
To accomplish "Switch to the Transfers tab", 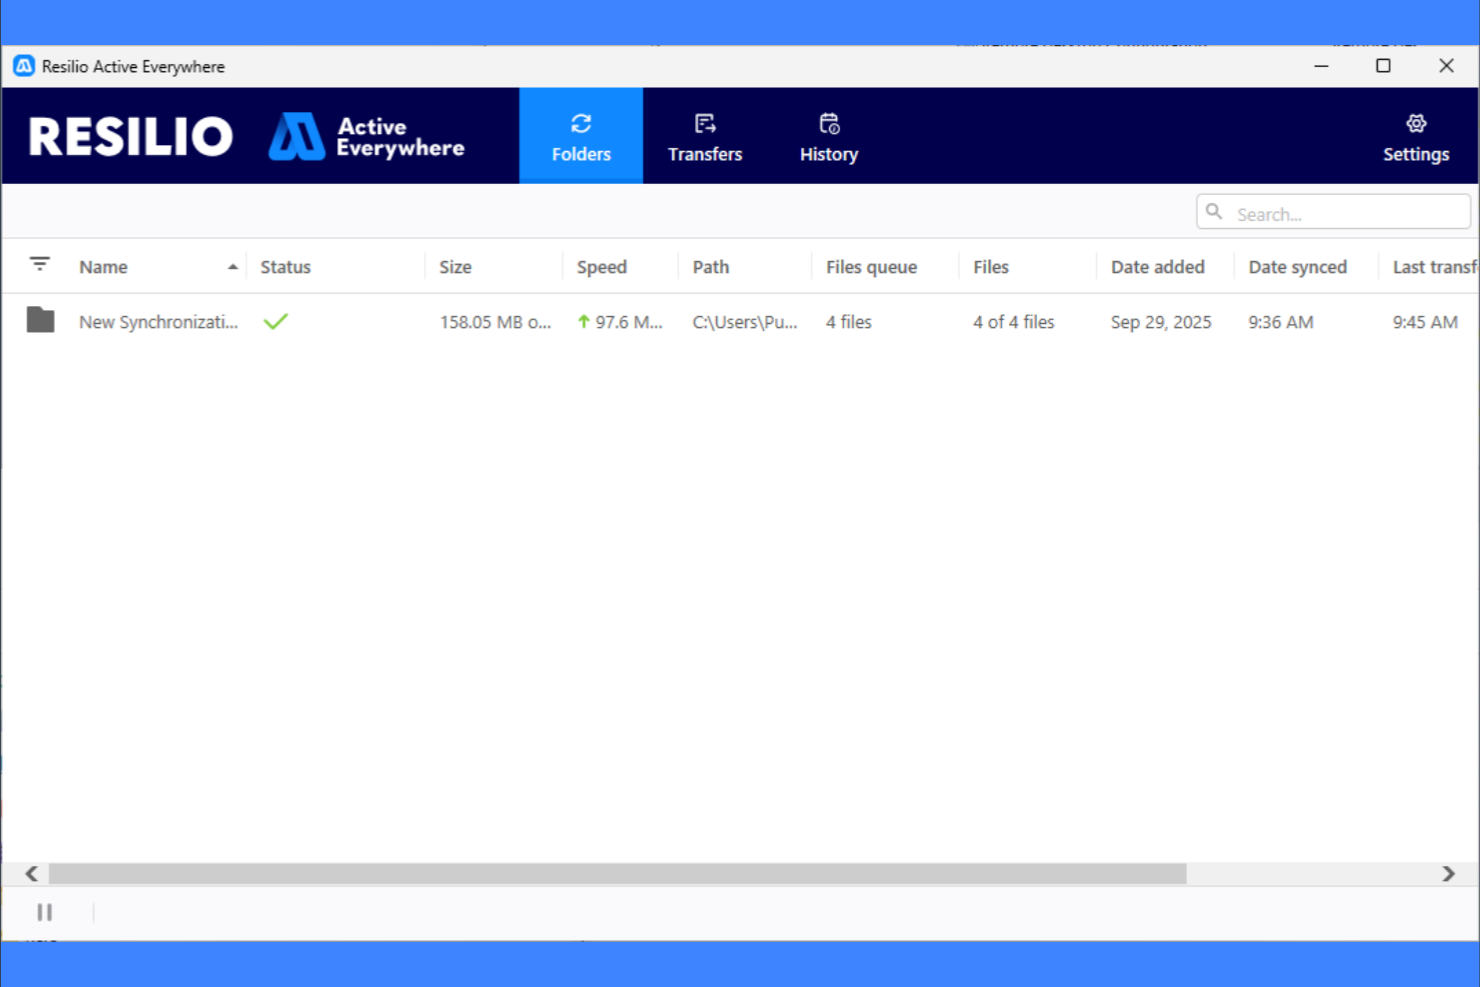I will coord(705,137).
